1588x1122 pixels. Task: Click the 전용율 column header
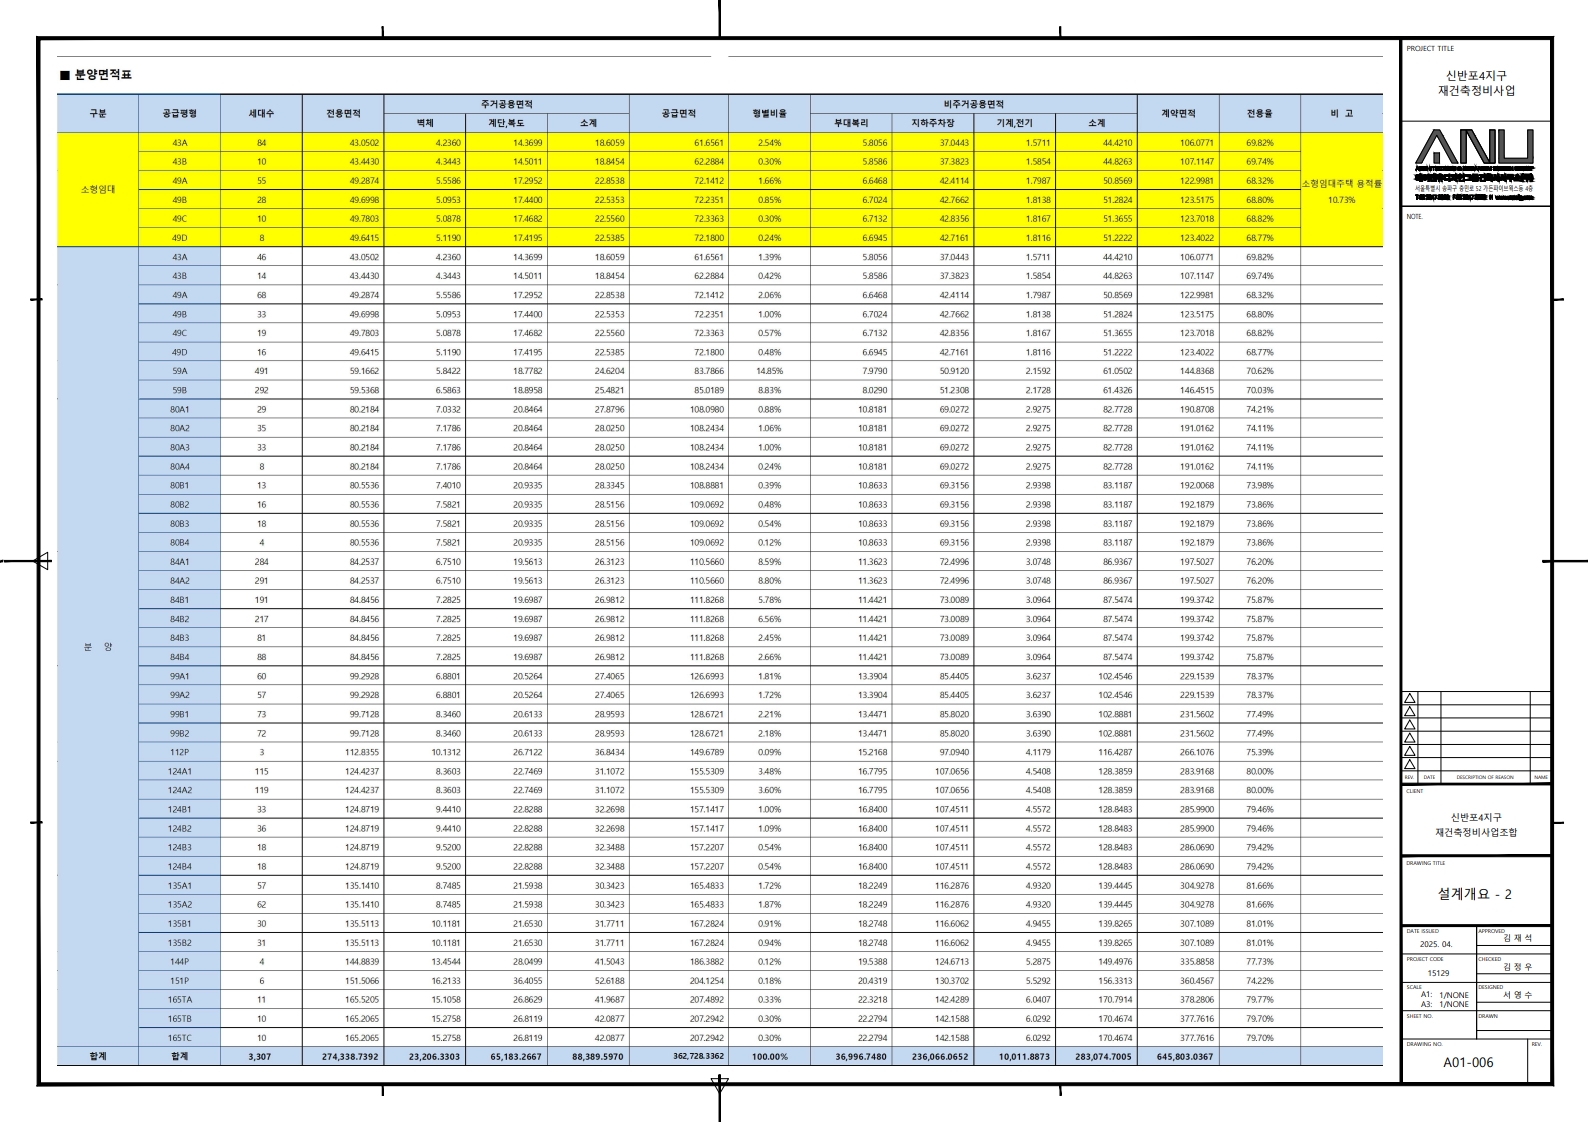click(x=1259, y=114)
